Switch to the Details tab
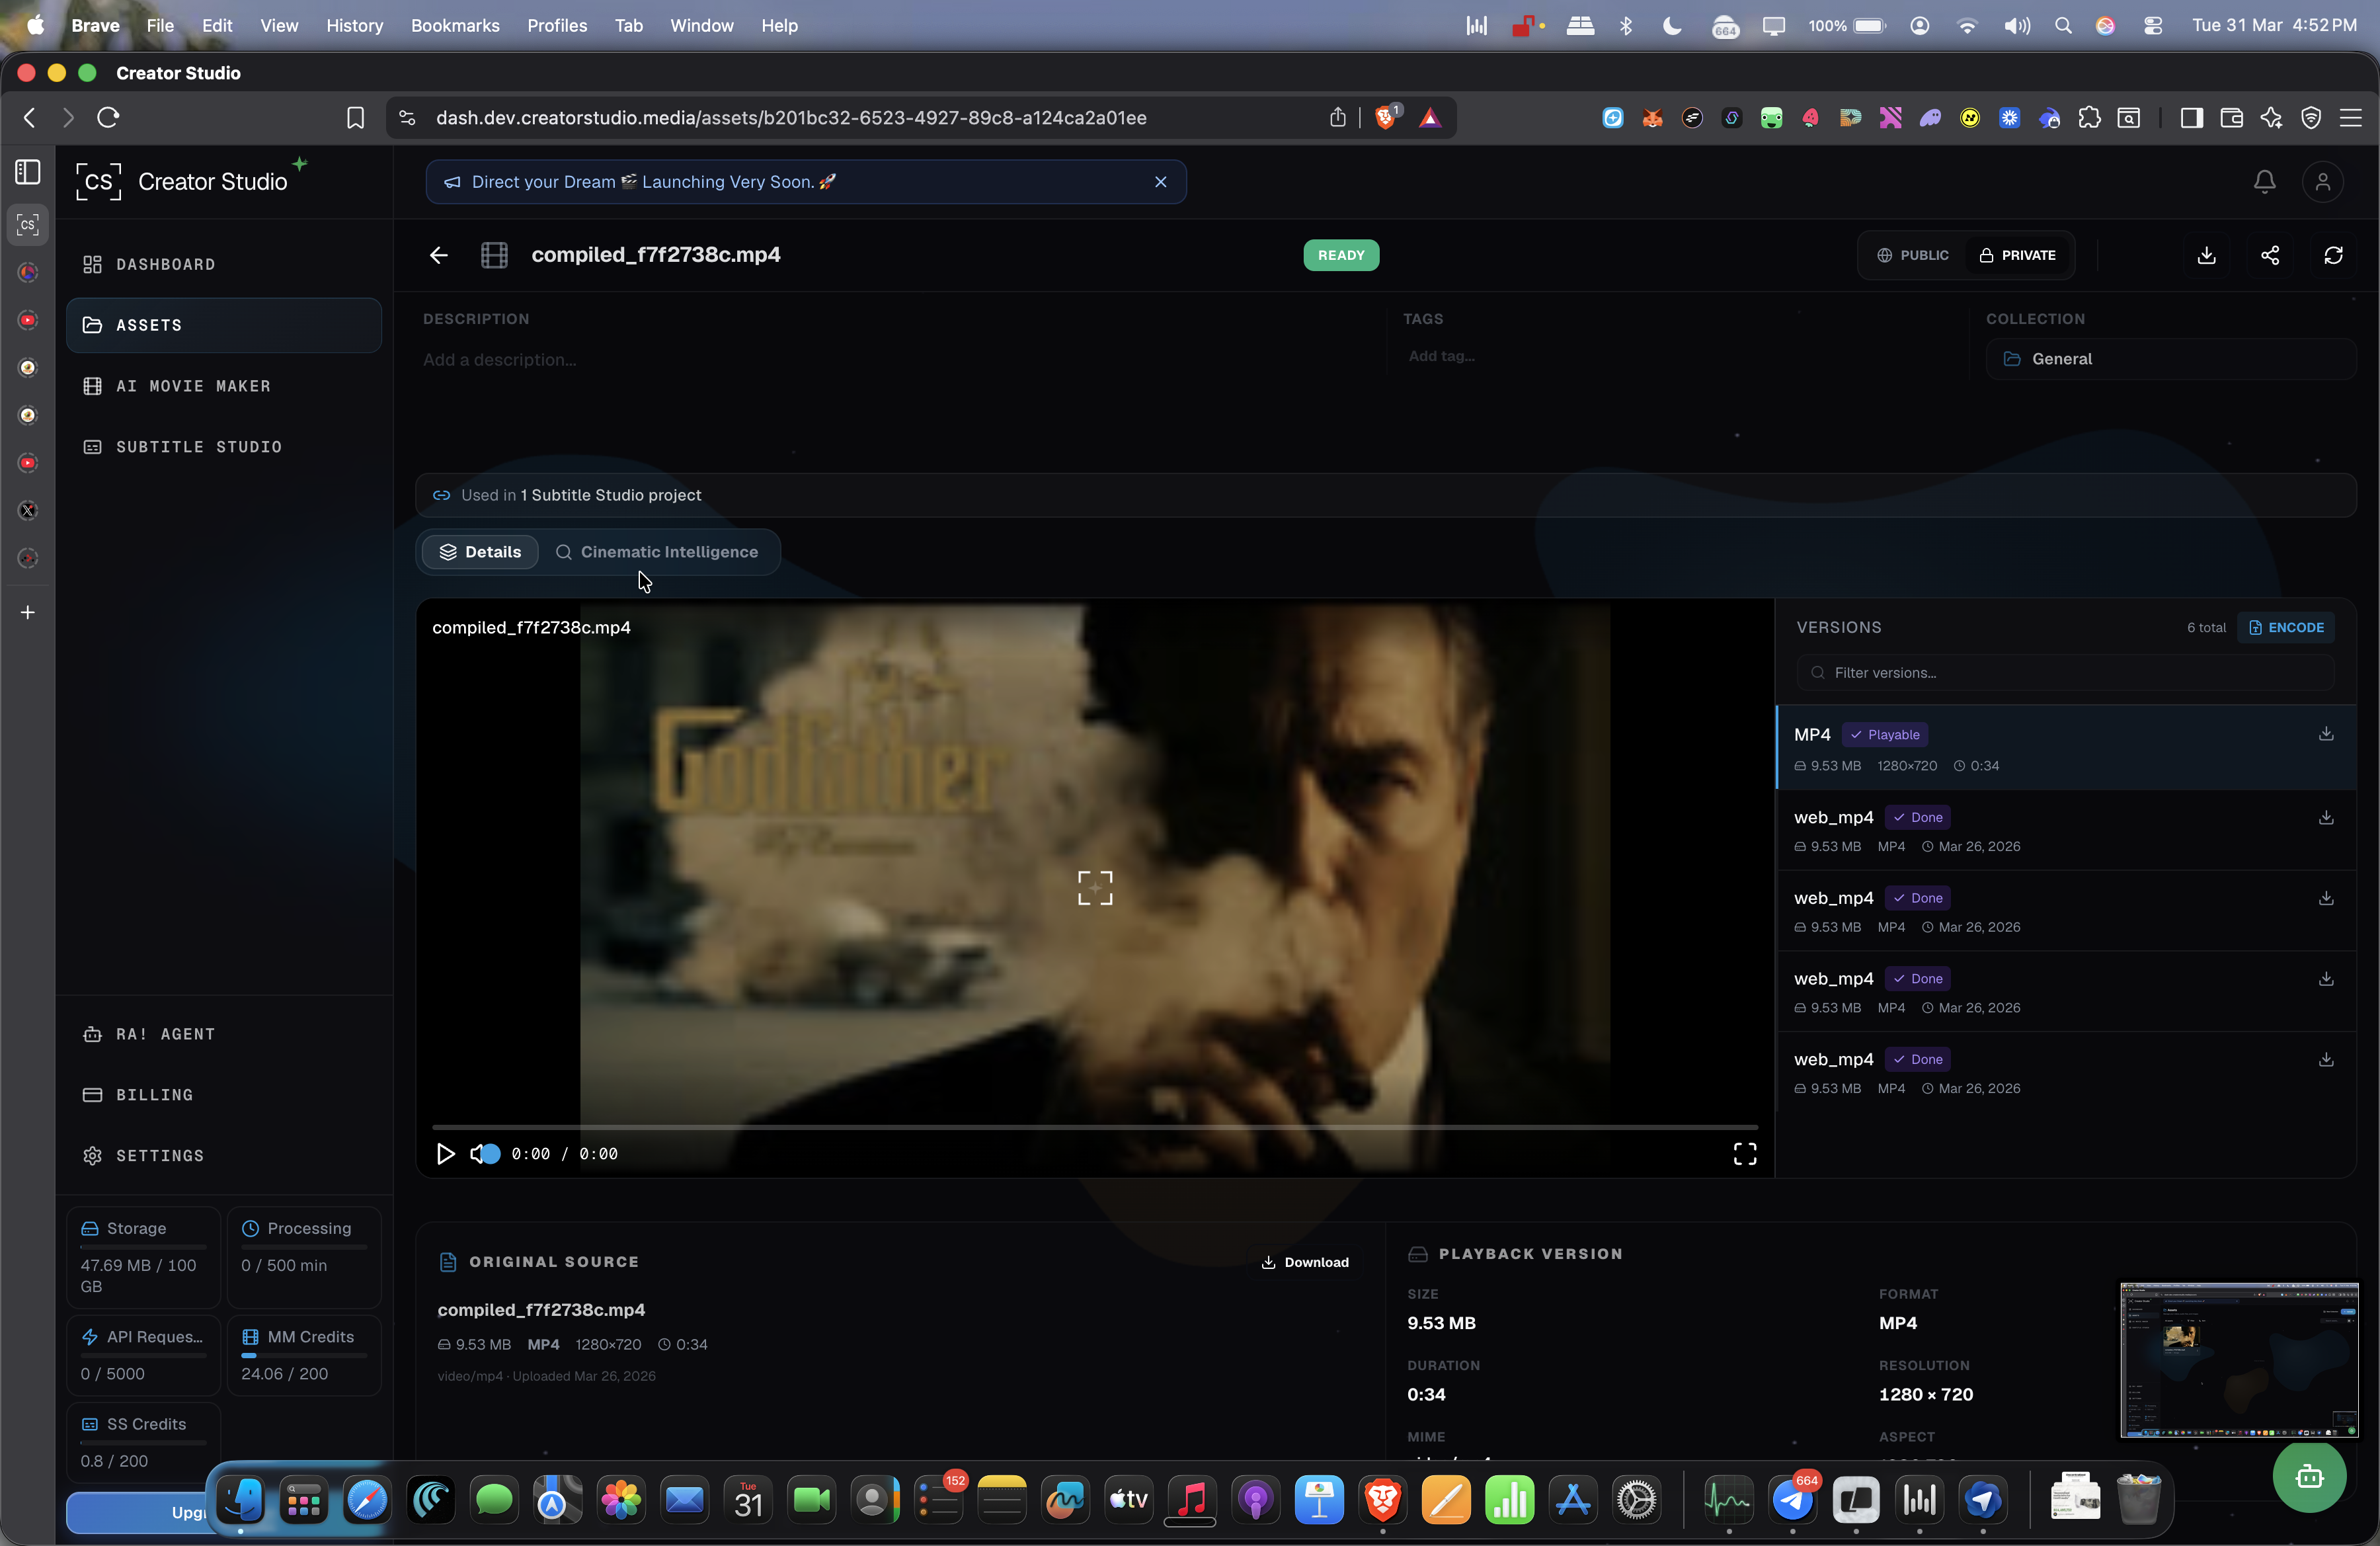 [480, 552]
